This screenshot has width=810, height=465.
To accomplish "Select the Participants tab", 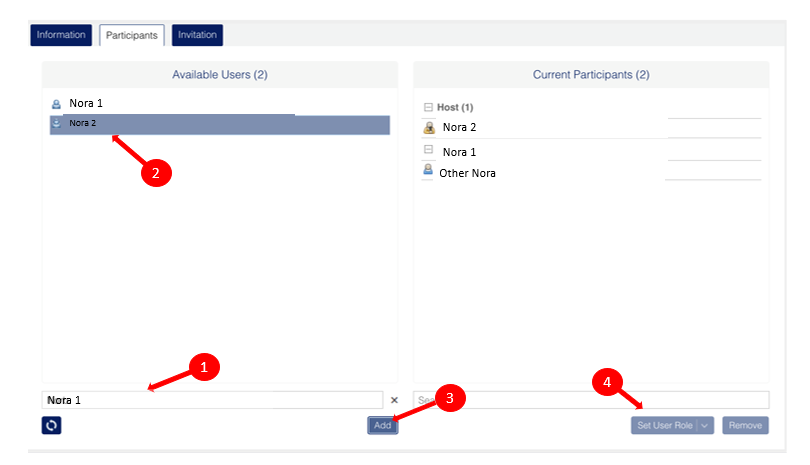I will point(132,35).
